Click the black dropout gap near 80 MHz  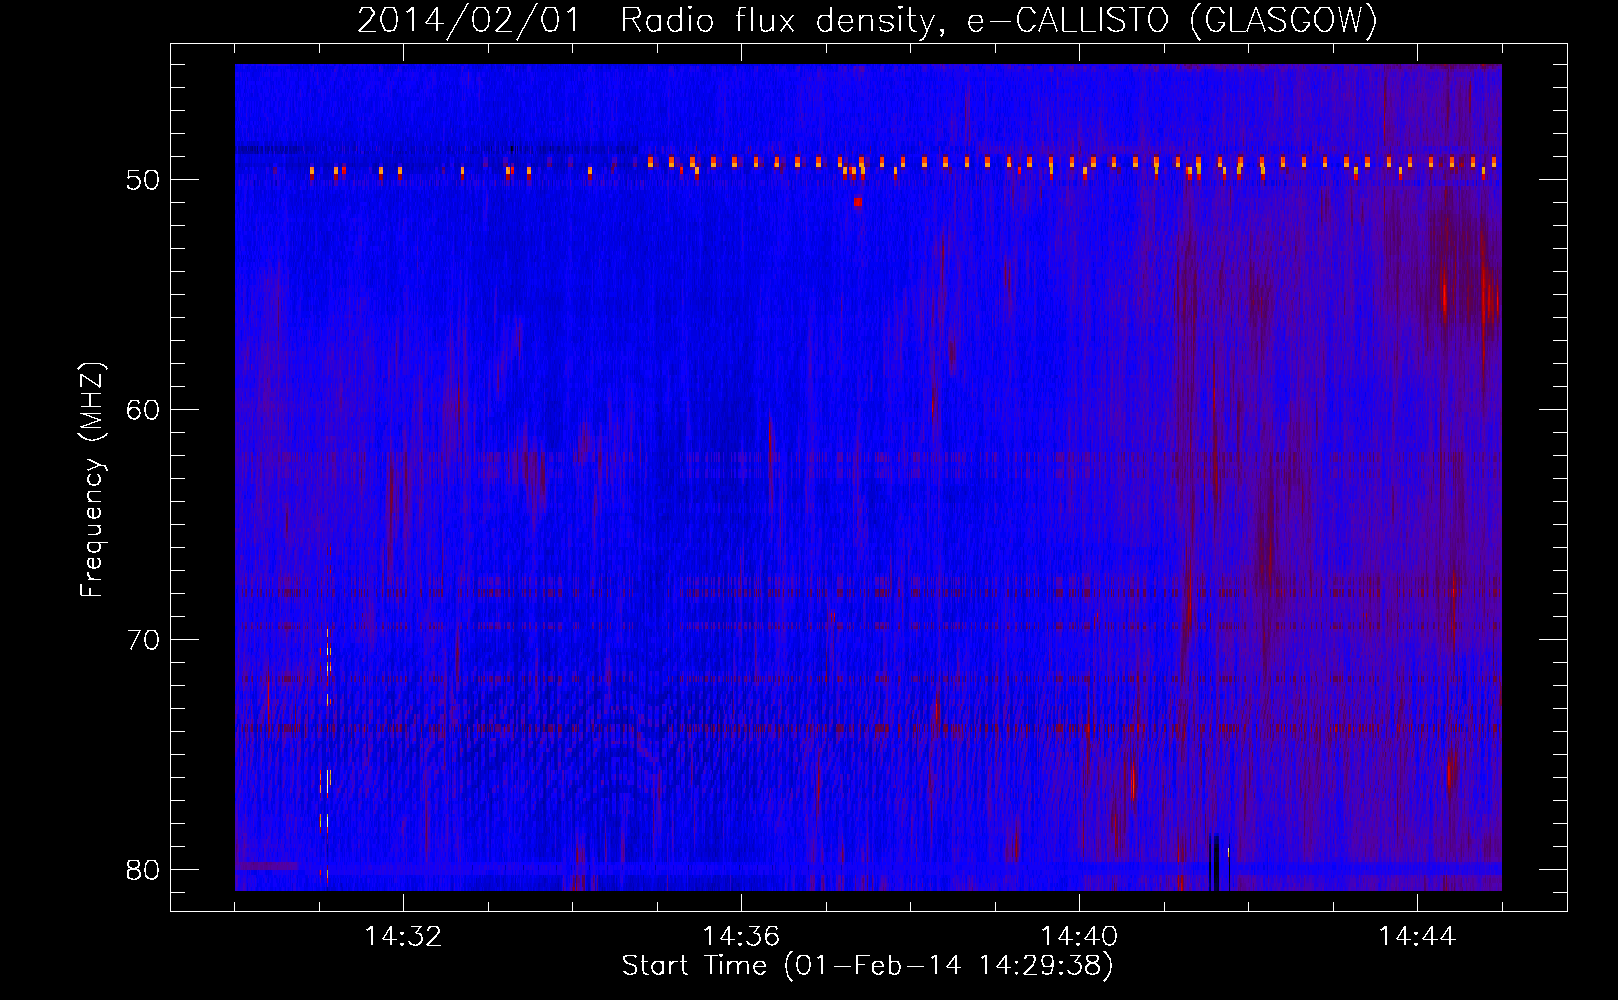(1215, 862)
